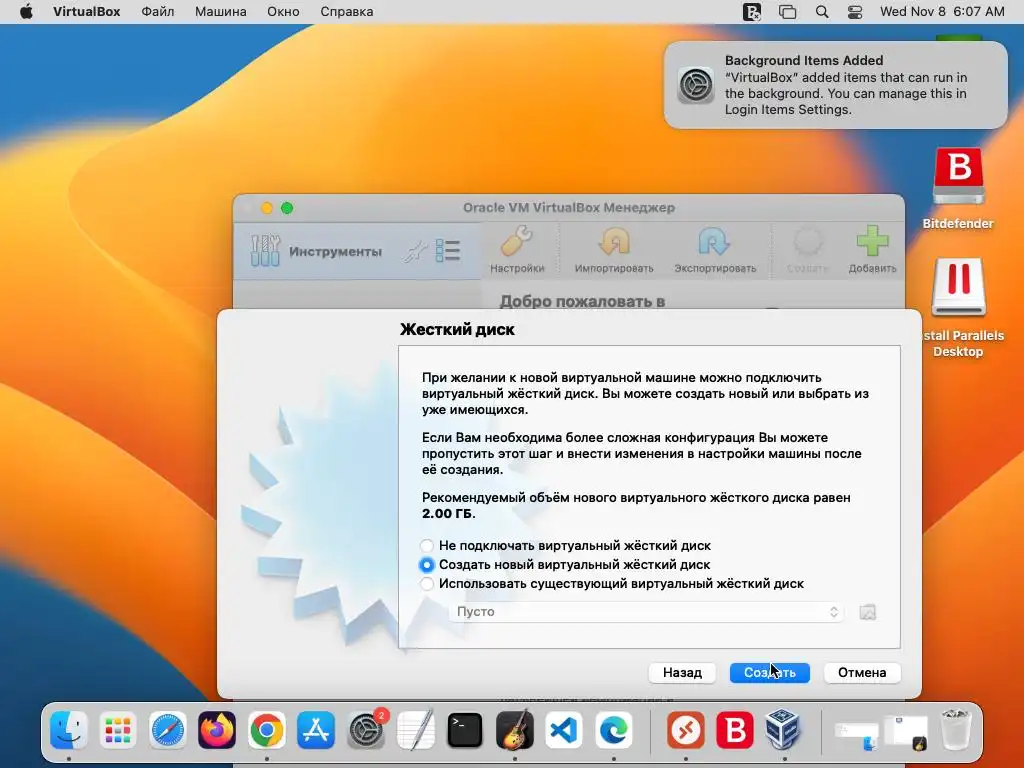The height and width of the screenshot is (768, 1024).
Task: Open the Trash in the Dock
Action: (x=955, y=729)
